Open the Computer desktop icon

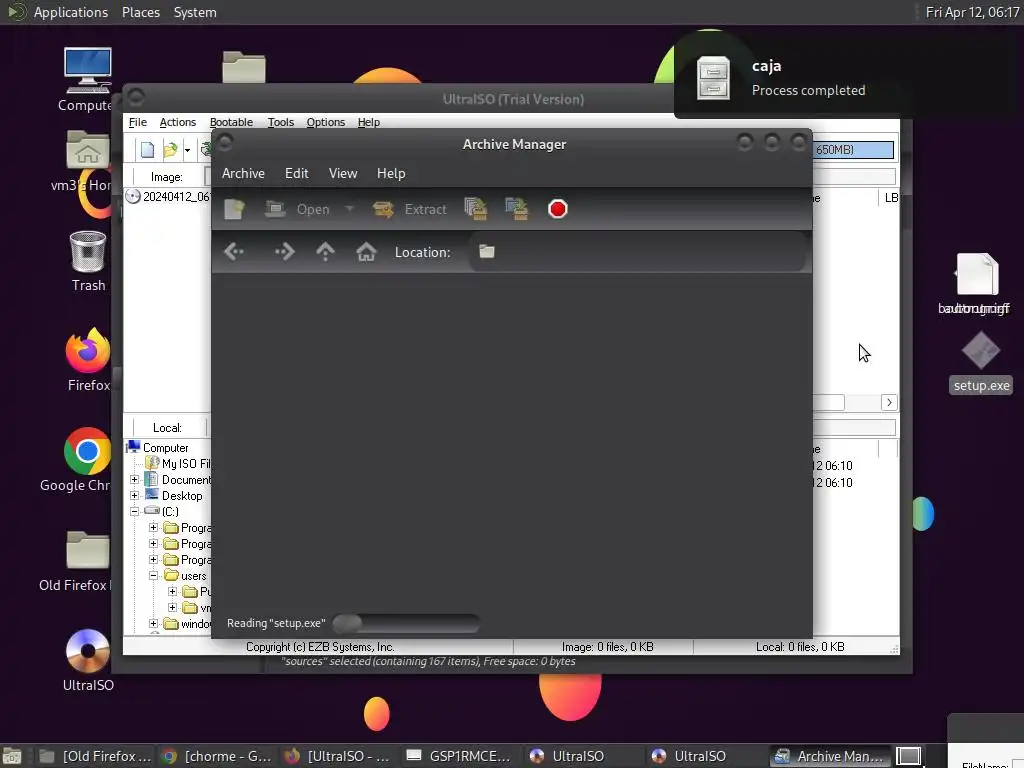coord(88,79)
